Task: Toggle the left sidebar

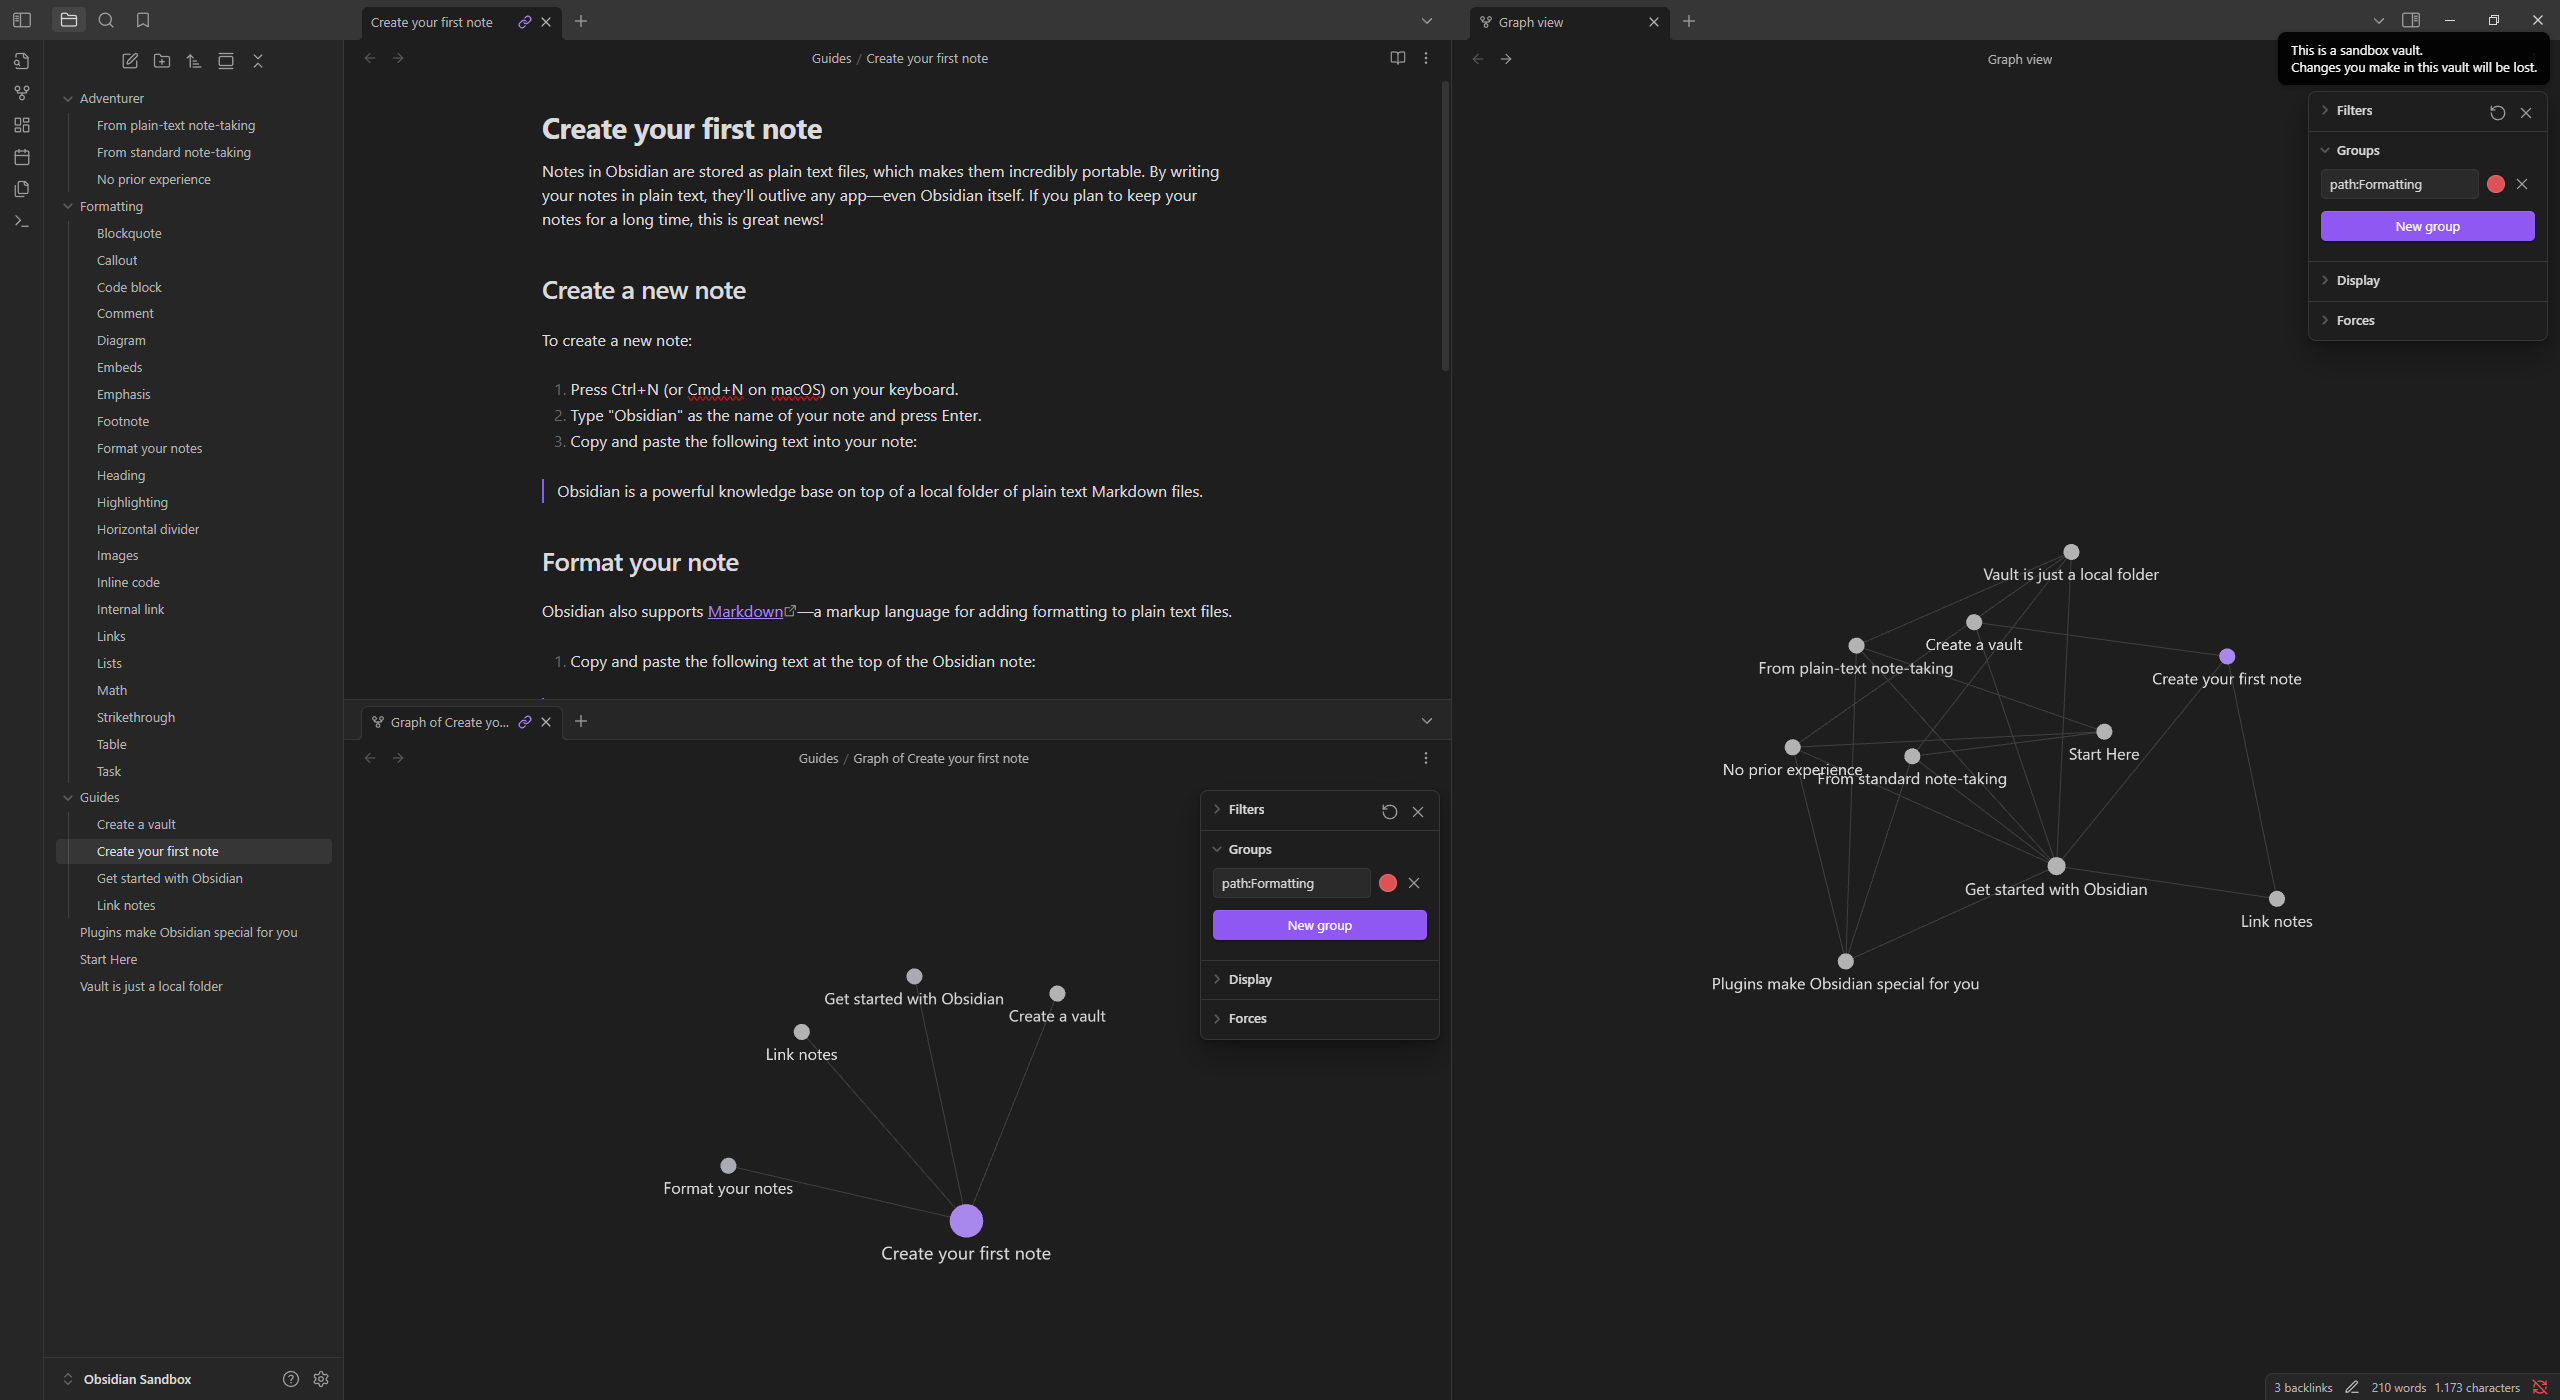Action: pyautogui.click(x=22, y=20)
